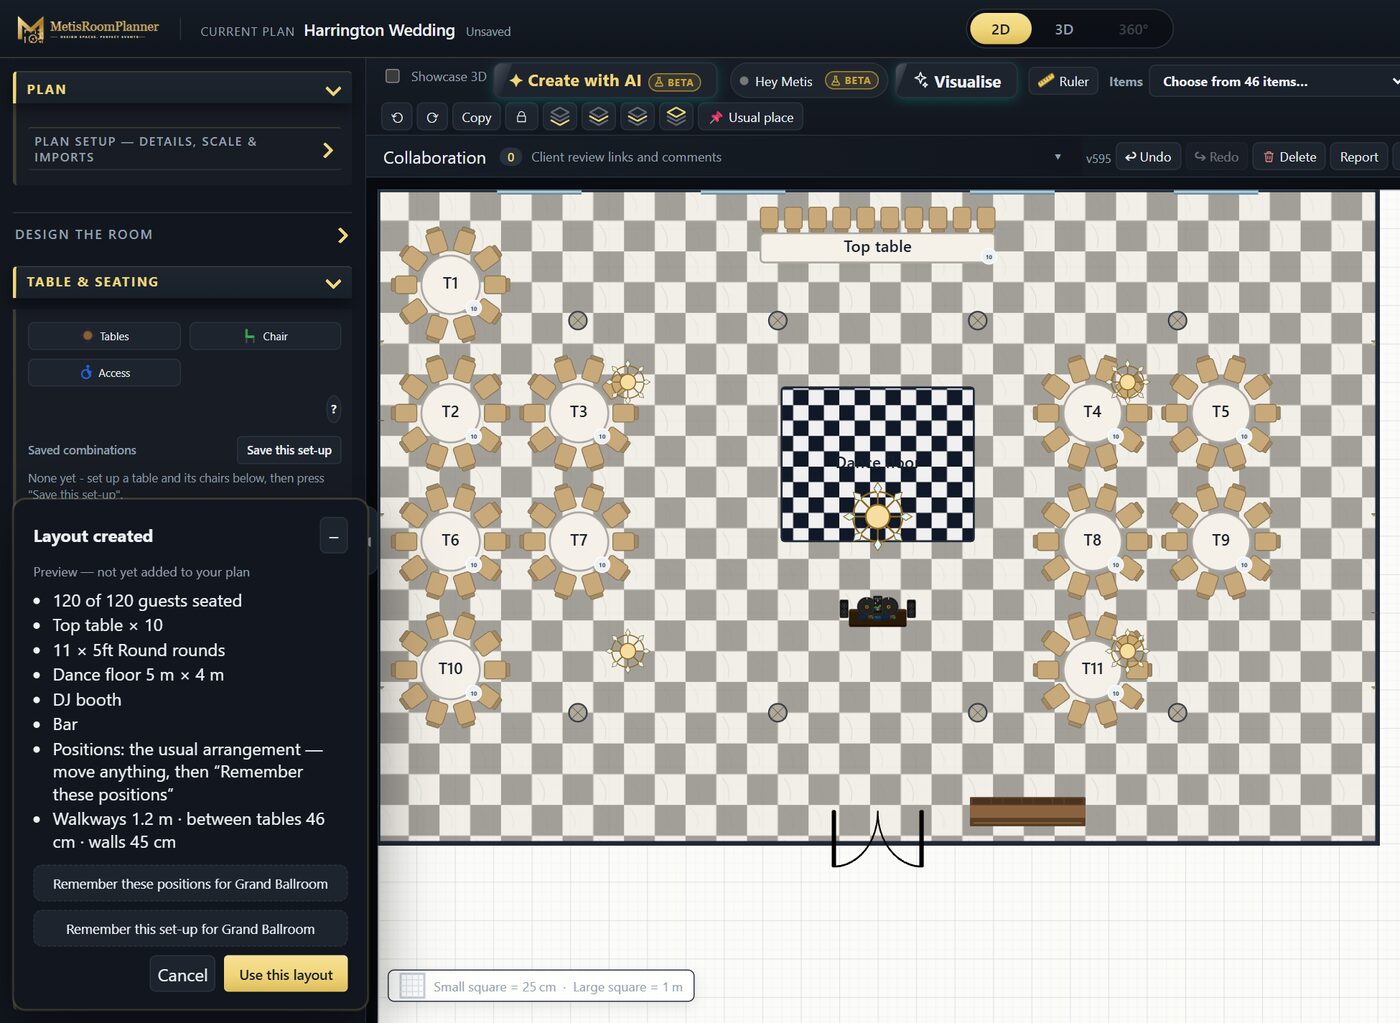Select the DJ booth on floor plan
Image resolution: width=1400 pixels, height=1023 pixels.
point(877,609)
